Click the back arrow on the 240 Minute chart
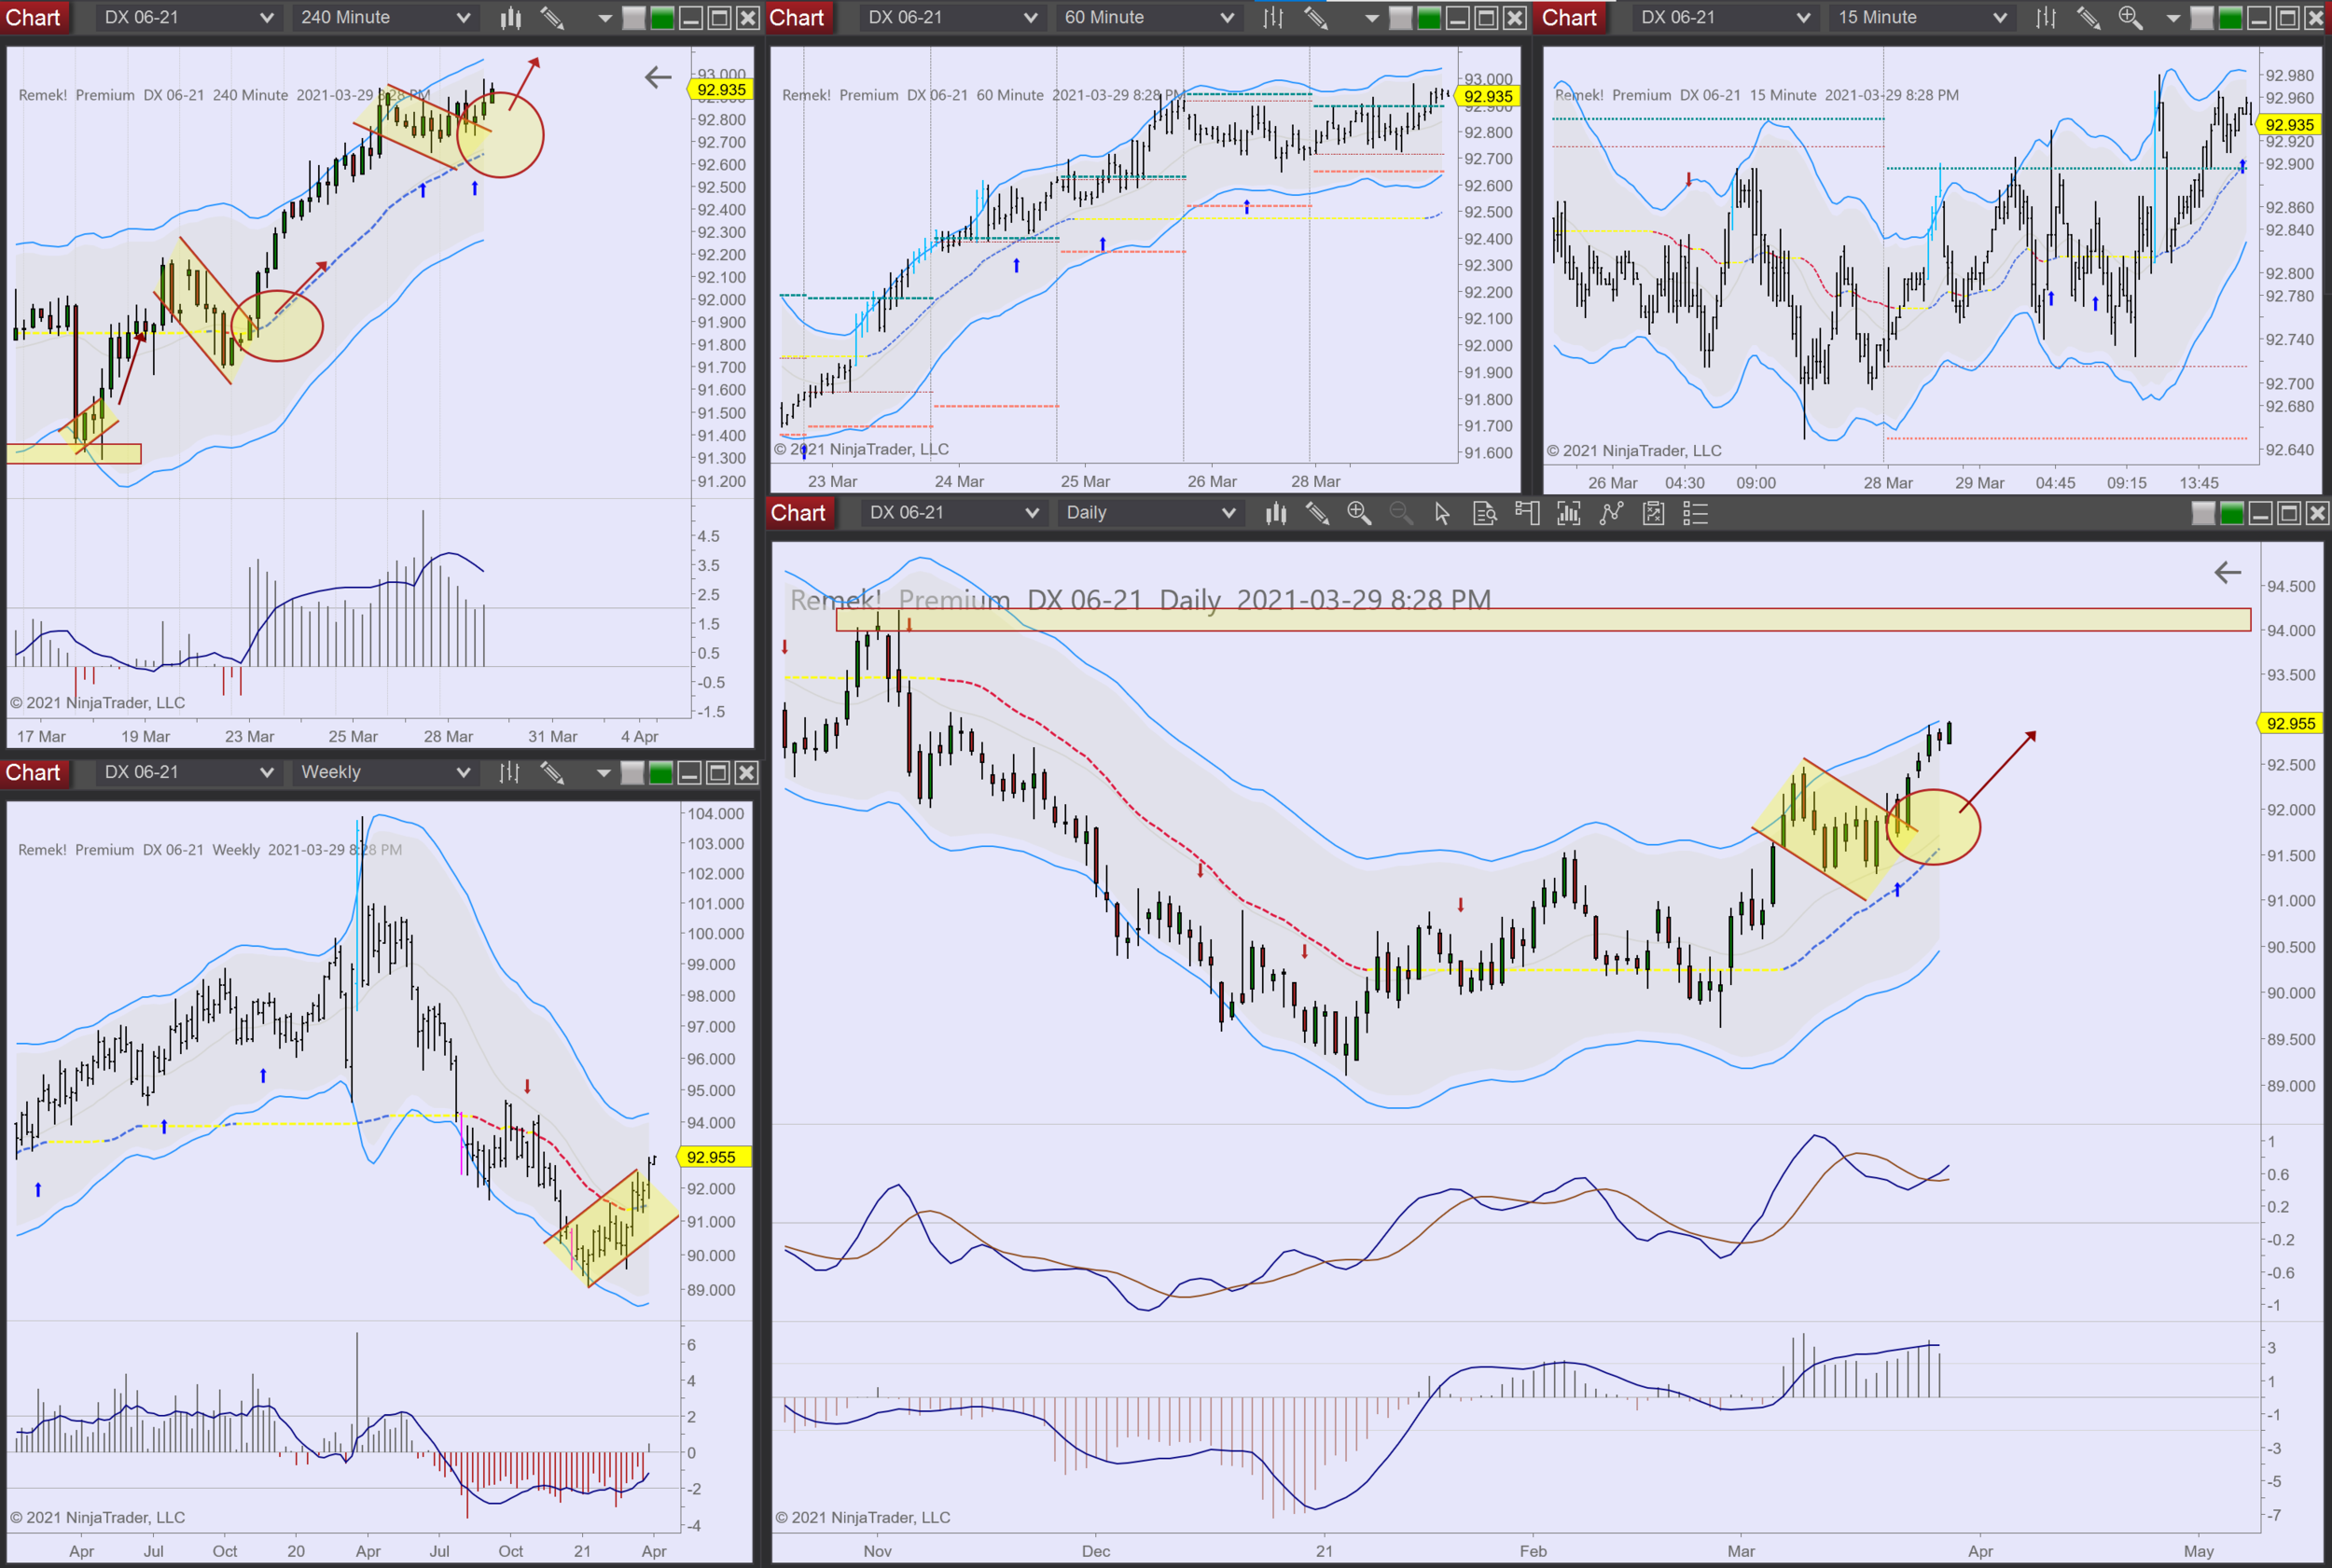 click(x=658, y=77)
